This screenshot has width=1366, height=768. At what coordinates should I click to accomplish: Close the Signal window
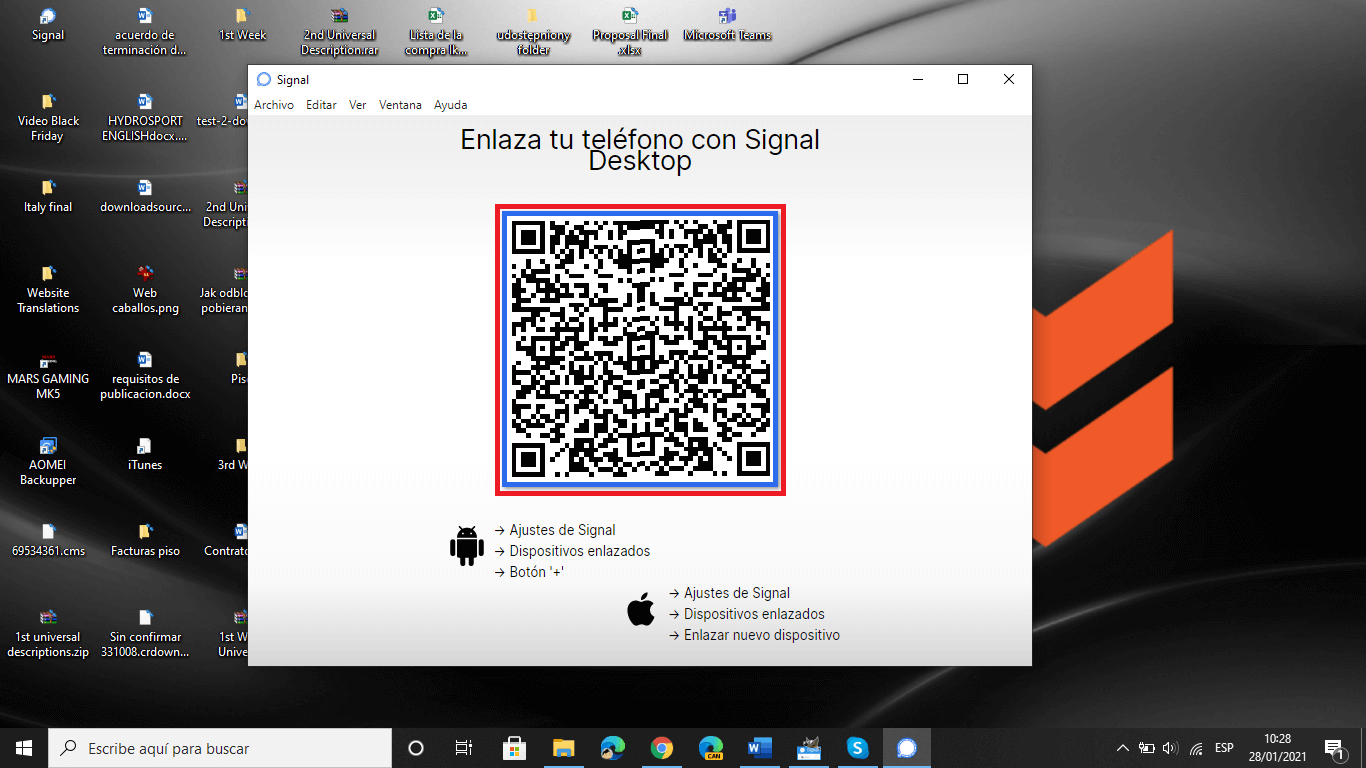1009,80
